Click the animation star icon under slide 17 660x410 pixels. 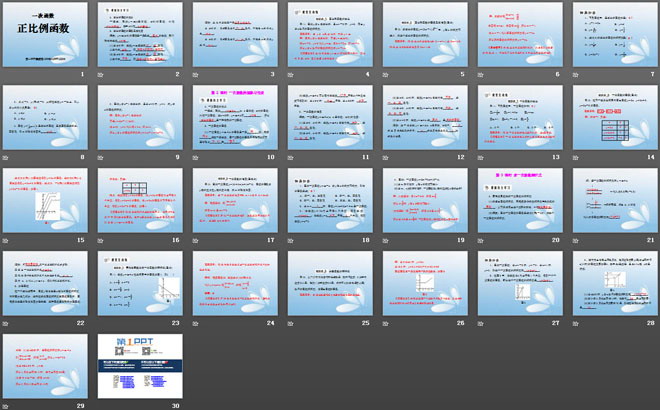click(196, 241)
